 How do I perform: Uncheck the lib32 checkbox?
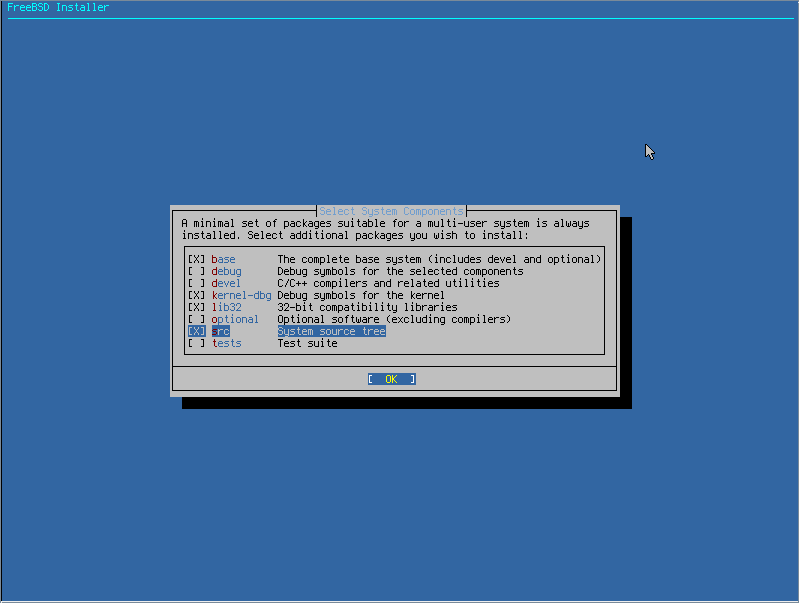point(196,307)
